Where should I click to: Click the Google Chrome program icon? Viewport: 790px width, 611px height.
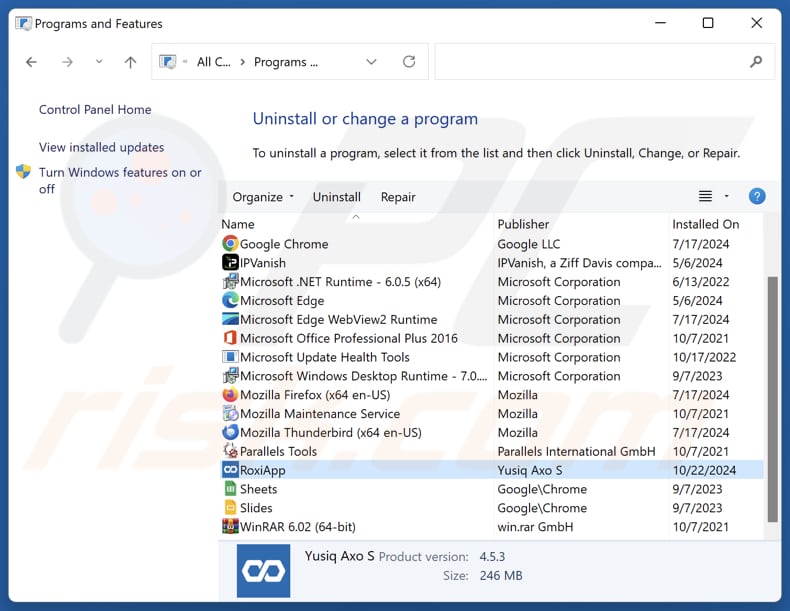pyautogui.click(x=230, y=244)
